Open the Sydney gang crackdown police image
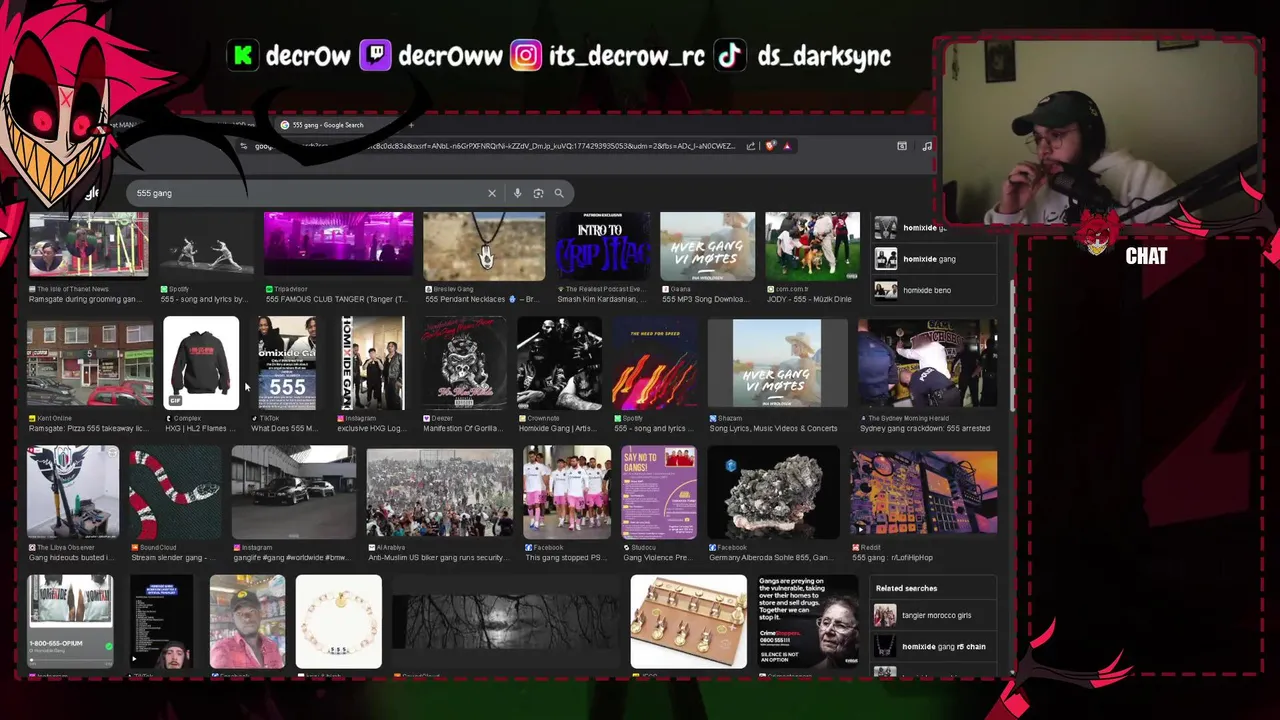The height and width of the screenshot is (720, 1280). 927,365
